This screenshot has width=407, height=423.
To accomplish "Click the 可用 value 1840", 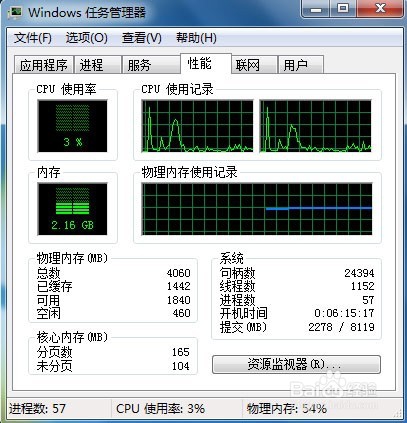I will point(179,300).
